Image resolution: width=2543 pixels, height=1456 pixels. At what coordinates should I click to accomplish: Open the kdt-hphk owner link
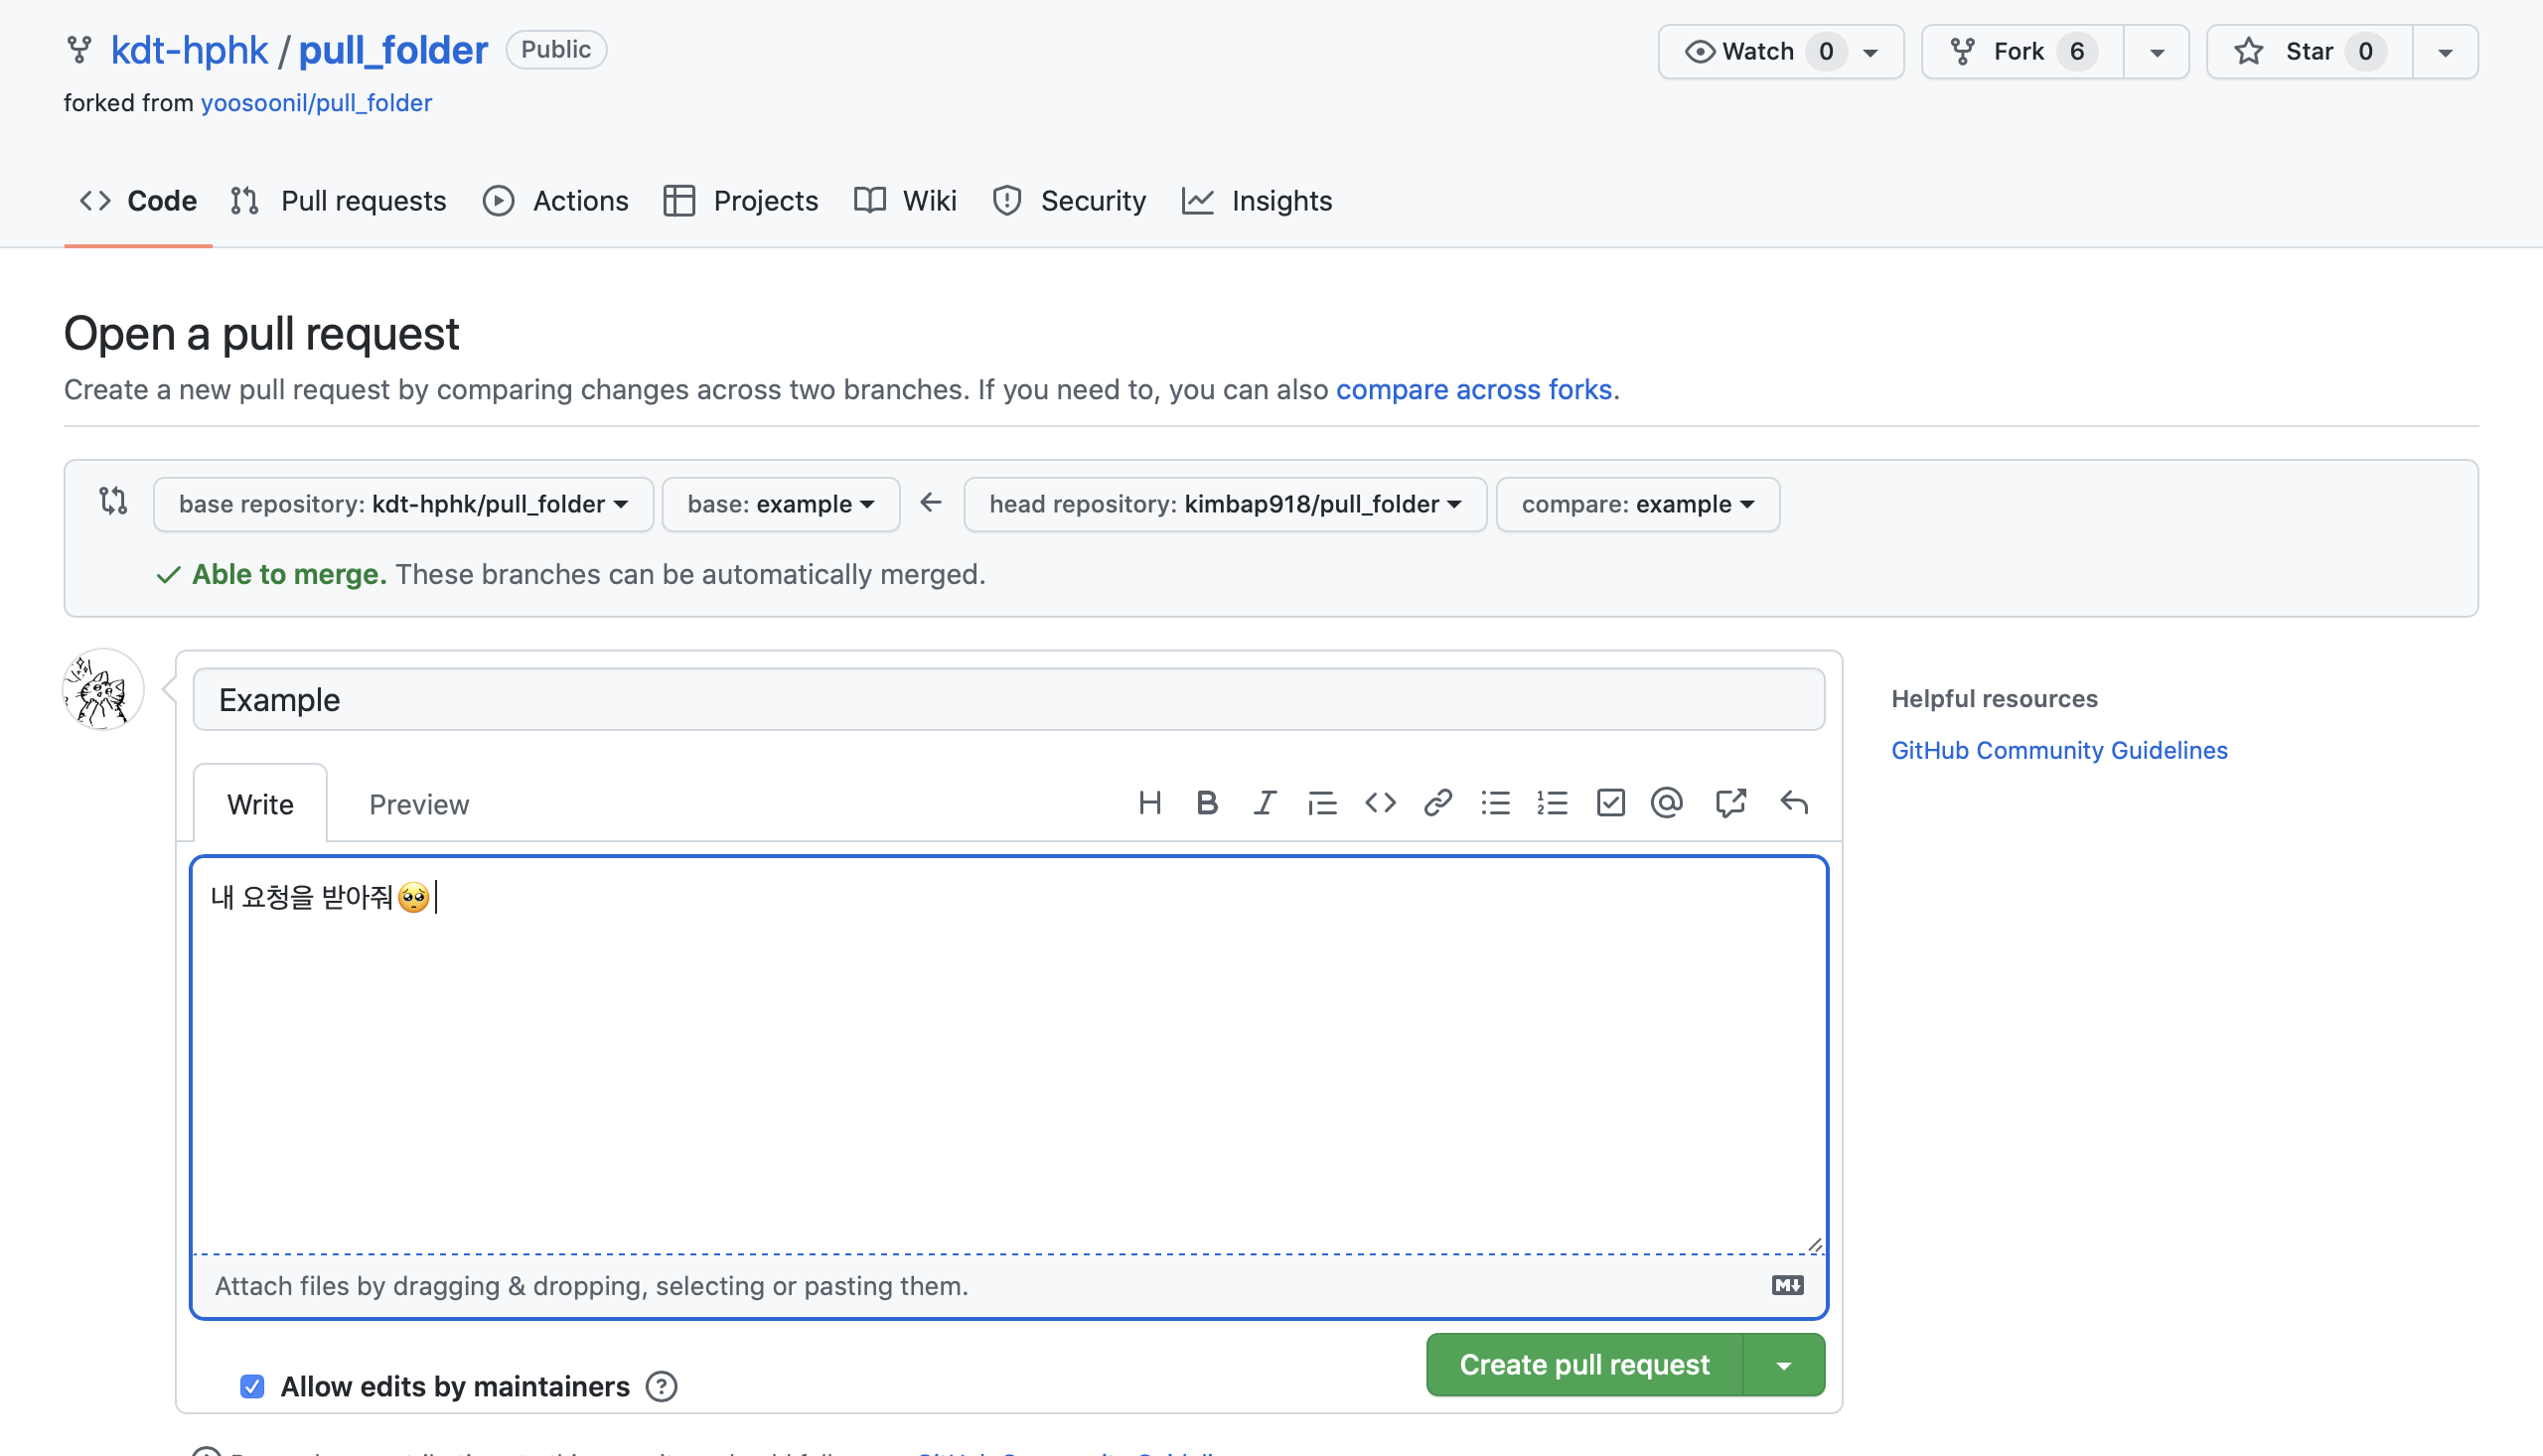tap(189, 50)
